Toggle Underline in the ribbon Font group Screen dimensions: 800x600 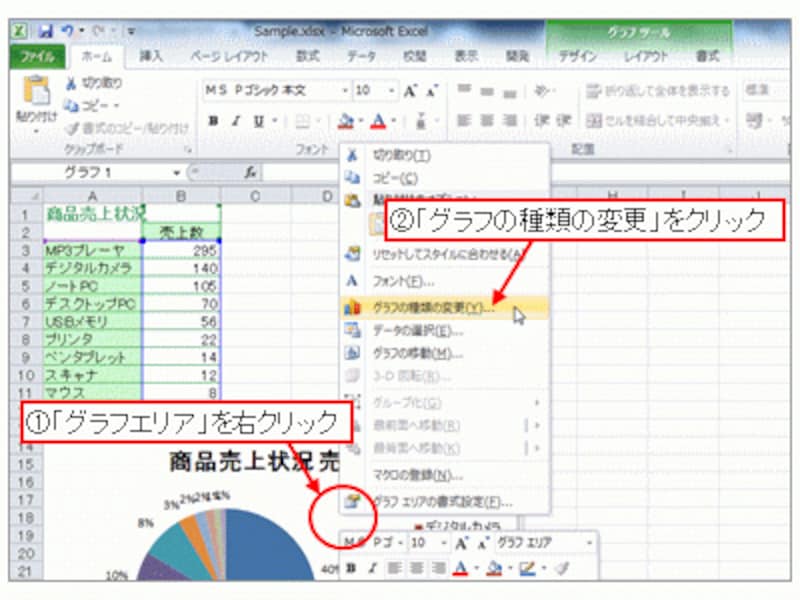259,121
